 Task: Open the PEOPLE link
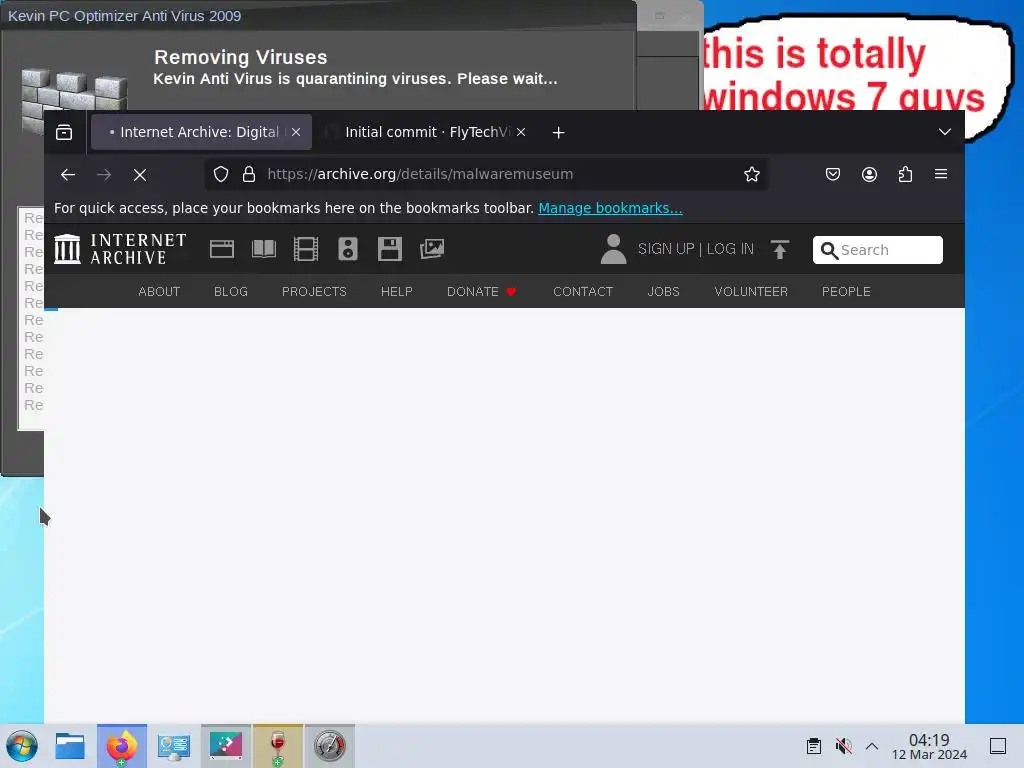tap(846, 292)
